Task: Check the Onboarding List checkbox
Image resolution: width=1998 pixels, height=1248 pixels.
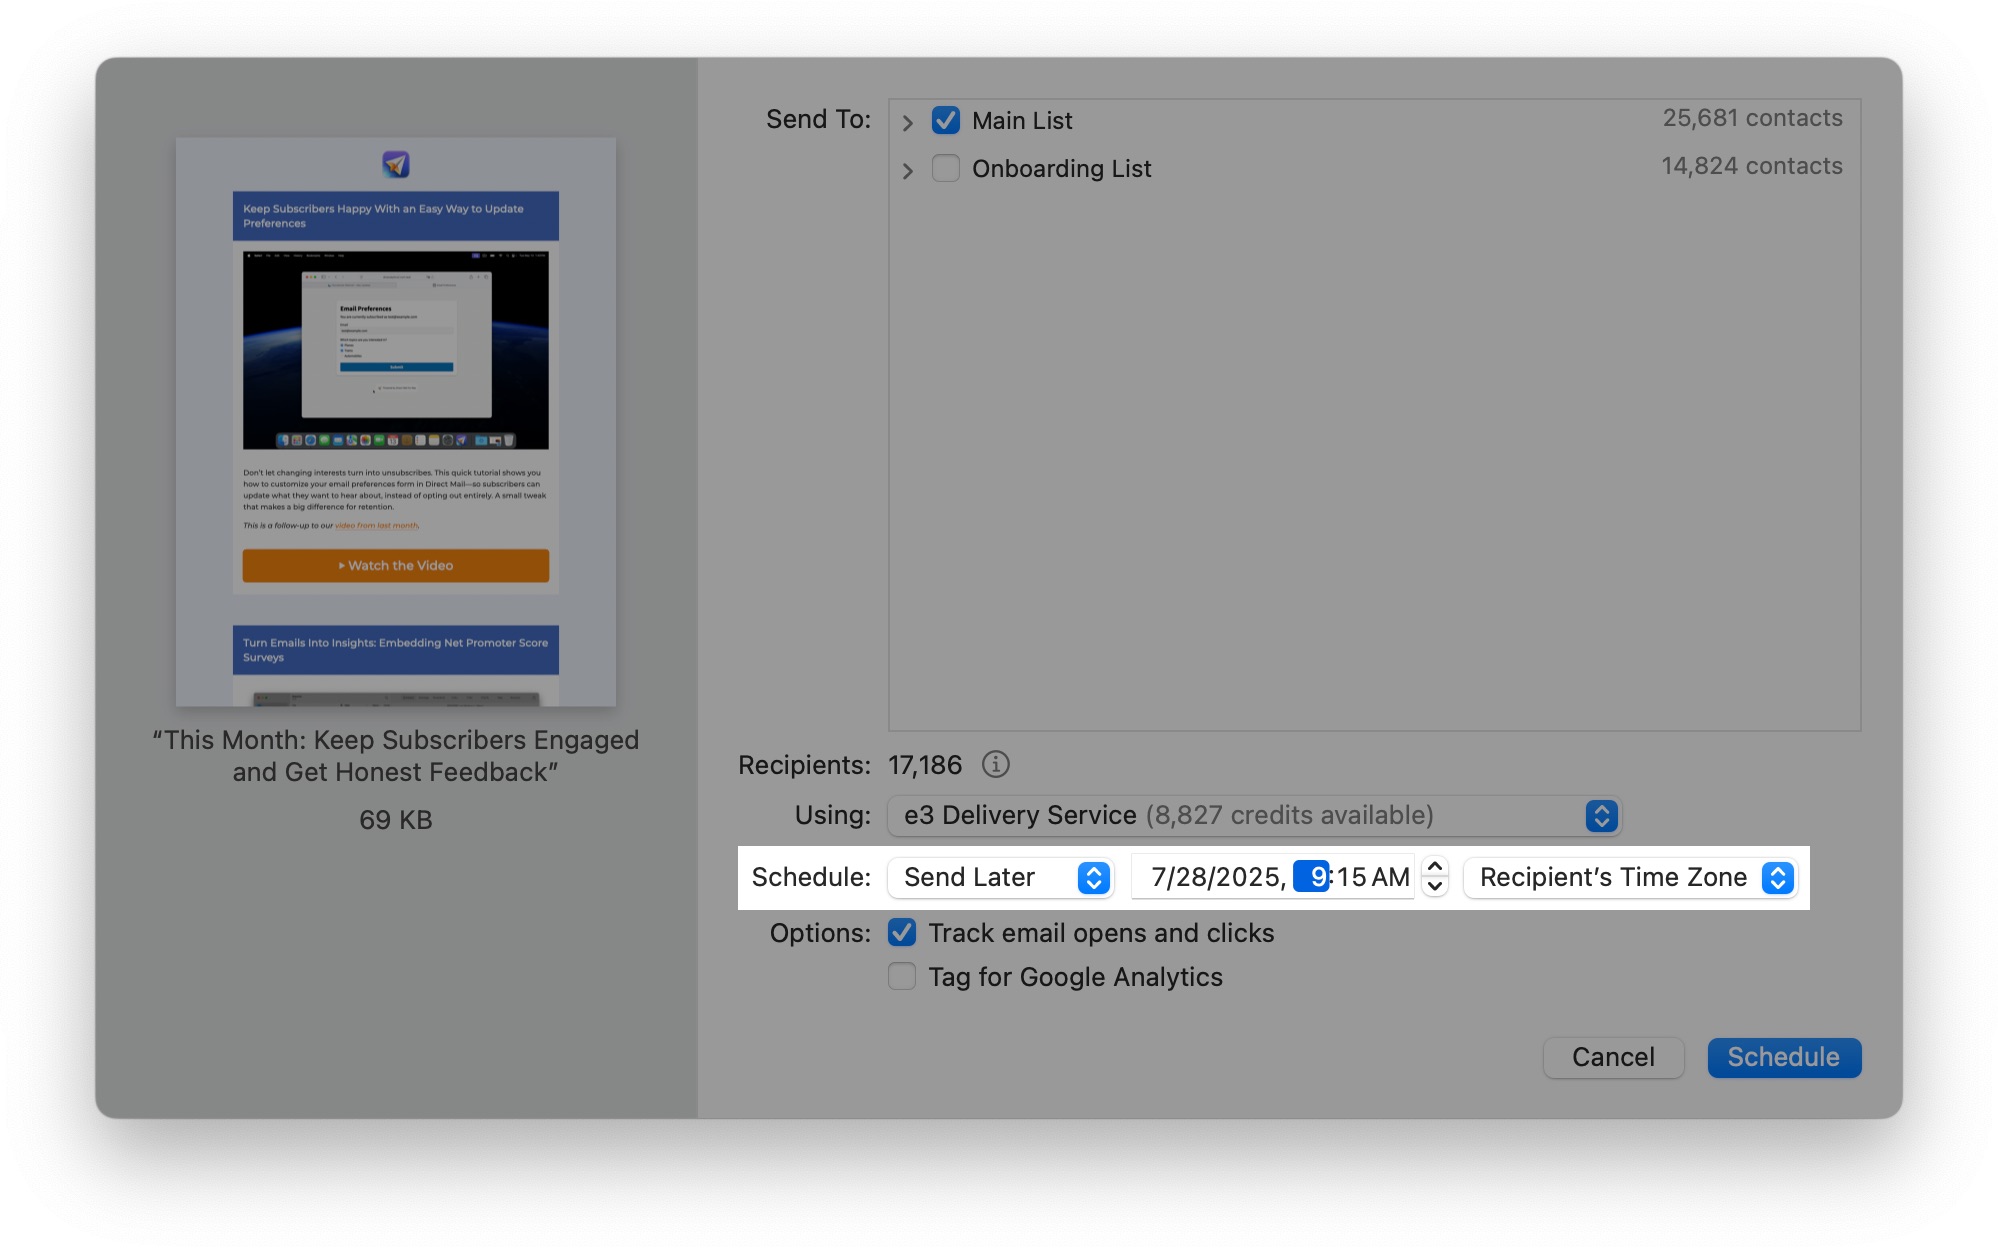Action: [945, 168]
